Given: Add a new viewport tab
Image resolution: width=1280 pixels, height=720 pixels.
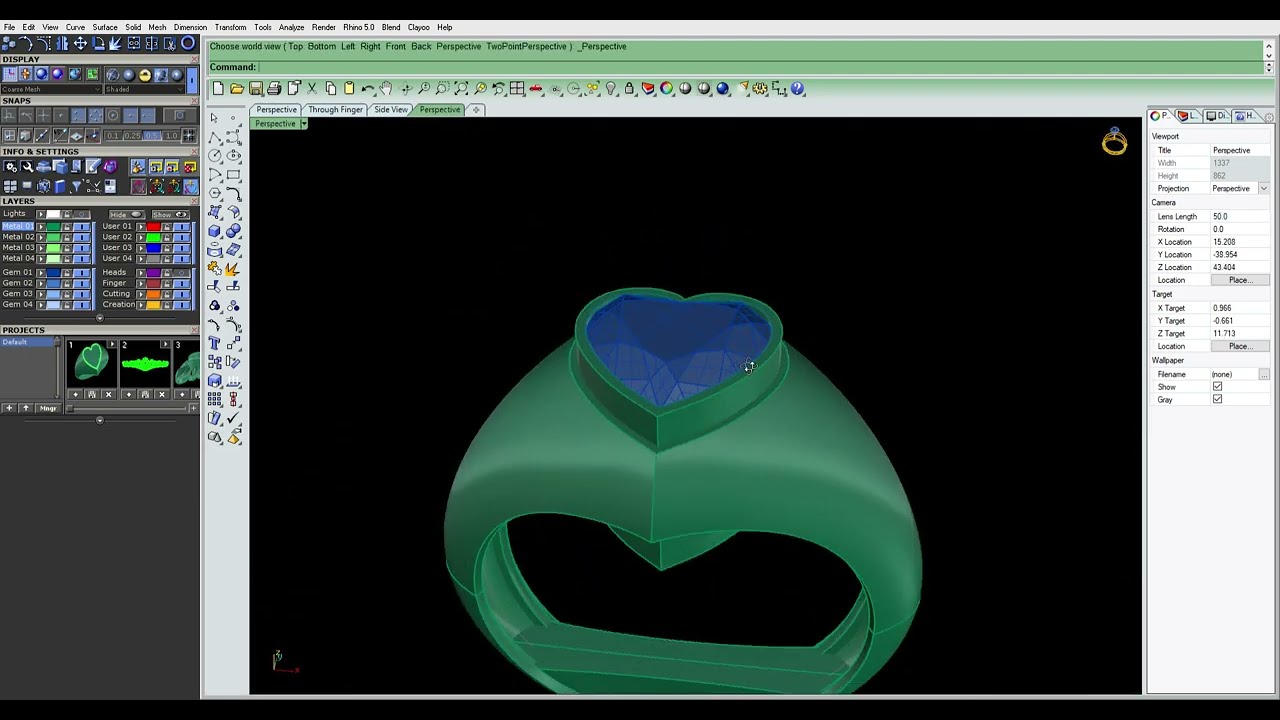Looking at the screenshot, I should pyautogui.click(x=476, y=110).
